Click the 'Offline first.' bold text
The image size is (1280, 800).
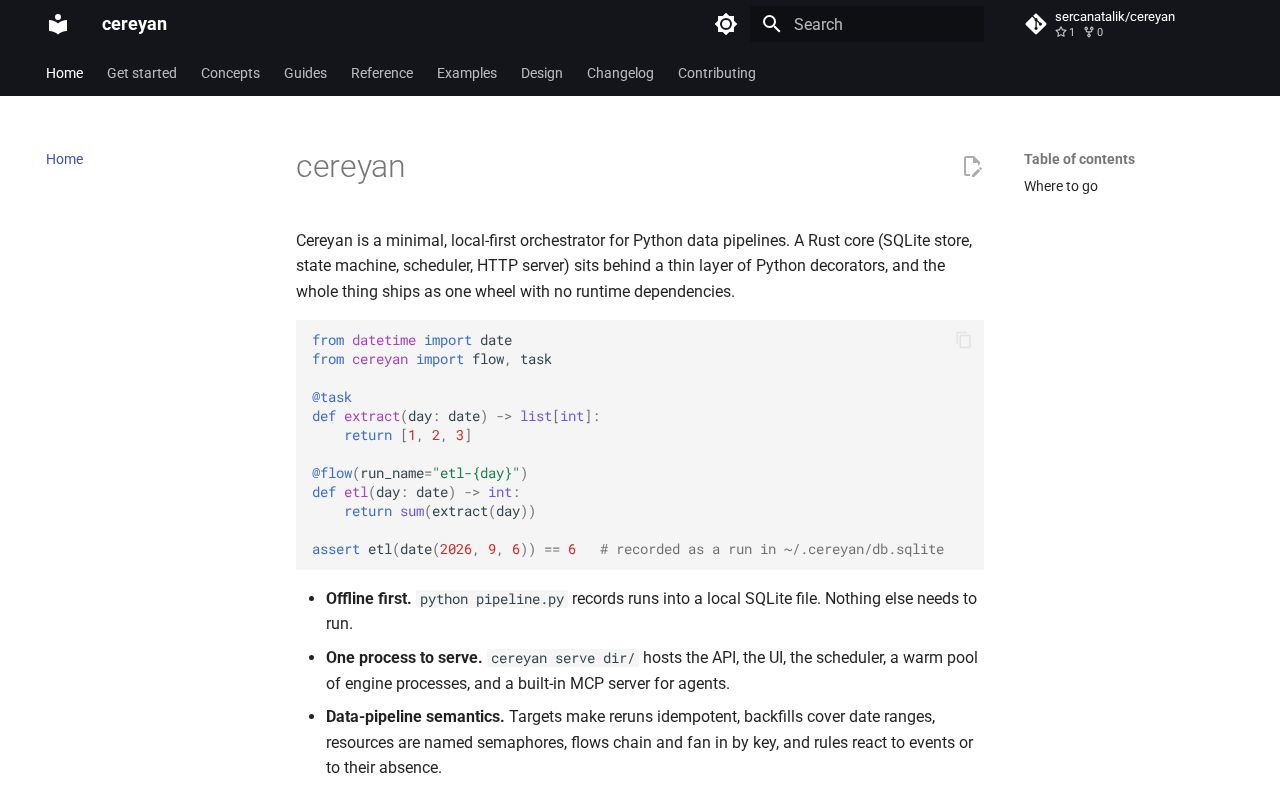coord(368,598)
